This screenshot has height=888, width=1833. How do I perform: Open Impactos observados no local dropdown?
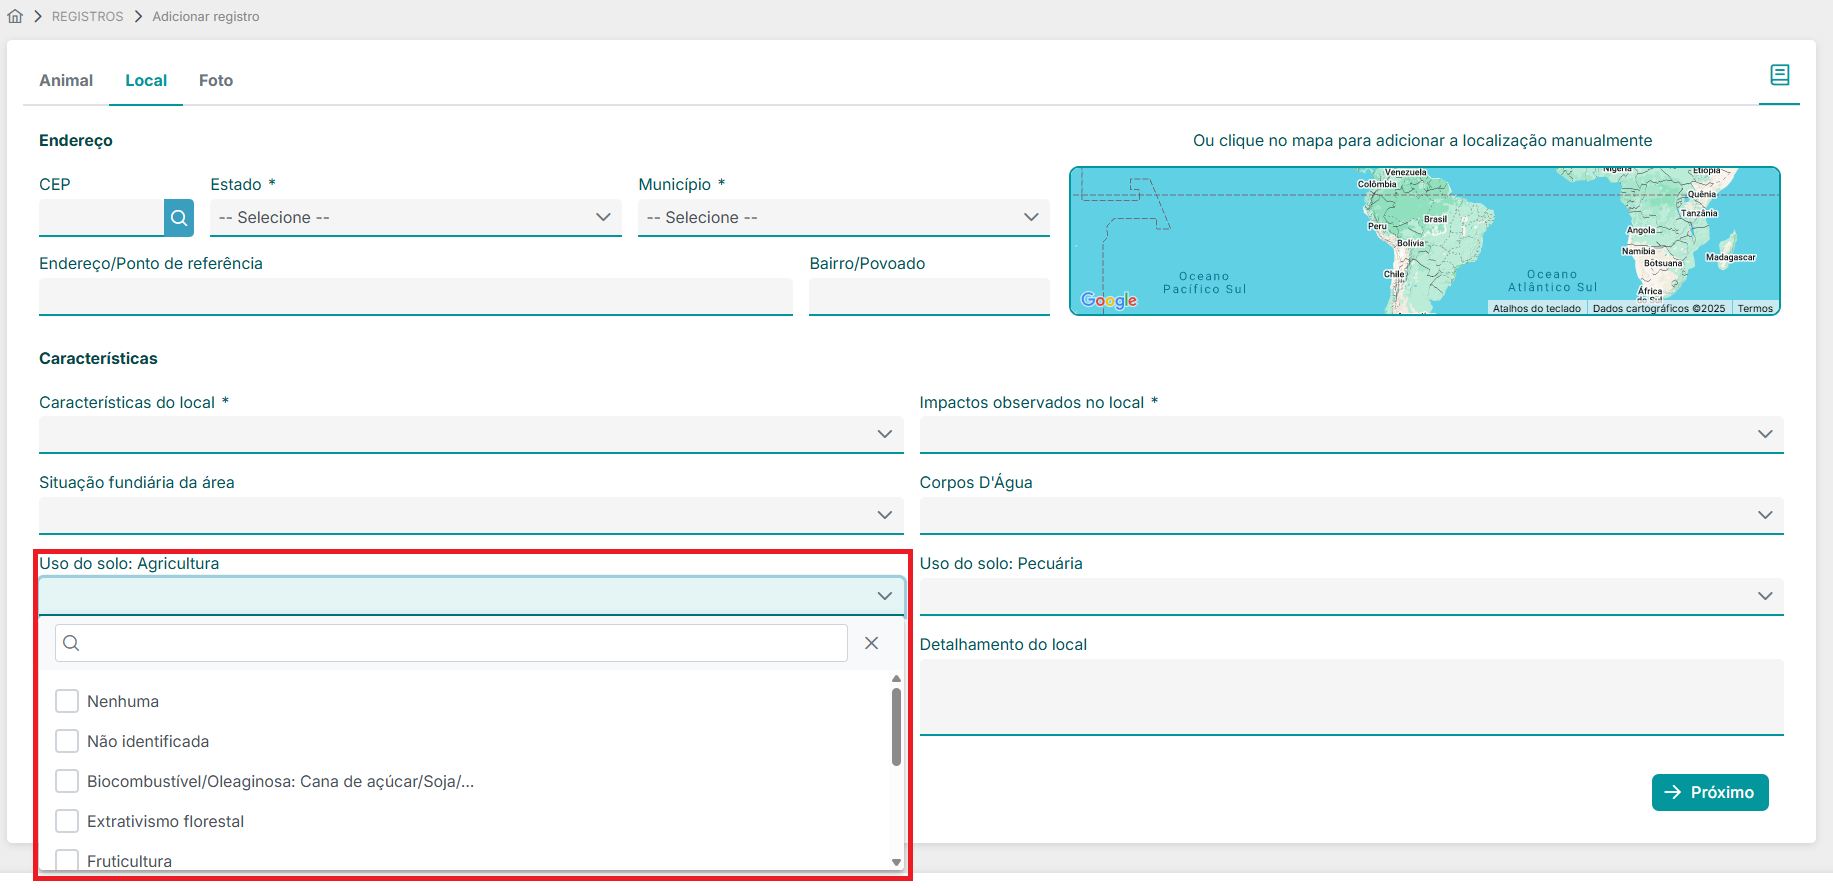click(1351, 434)
